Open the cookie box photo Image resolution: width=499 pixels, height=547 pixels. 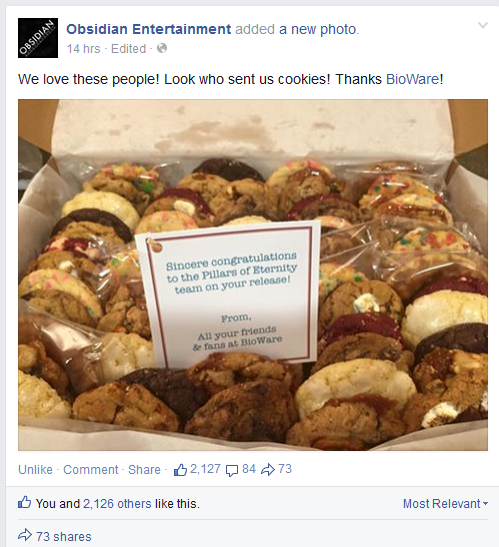(x=253, y=275)
